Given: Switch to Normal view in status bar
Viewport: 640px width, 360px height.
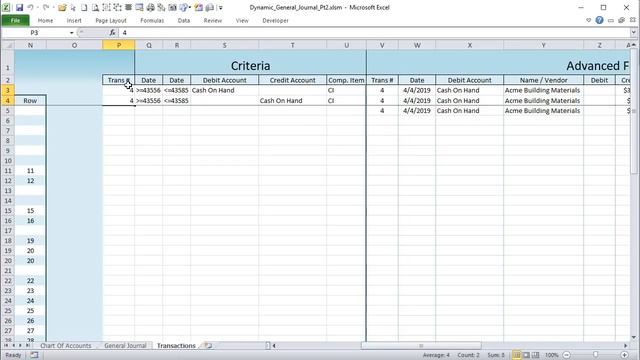Looking at the screenshot, I should coord(517,355).
